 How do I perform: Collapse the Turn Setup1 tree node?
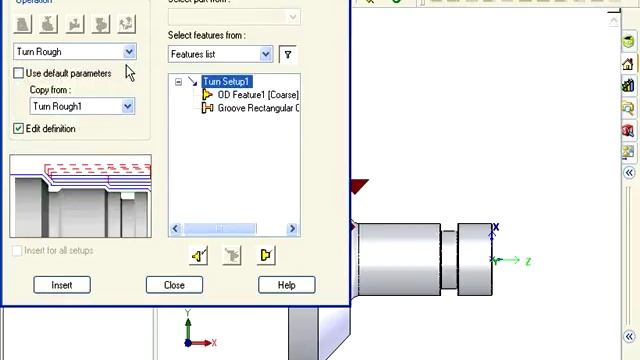[178, 82]
